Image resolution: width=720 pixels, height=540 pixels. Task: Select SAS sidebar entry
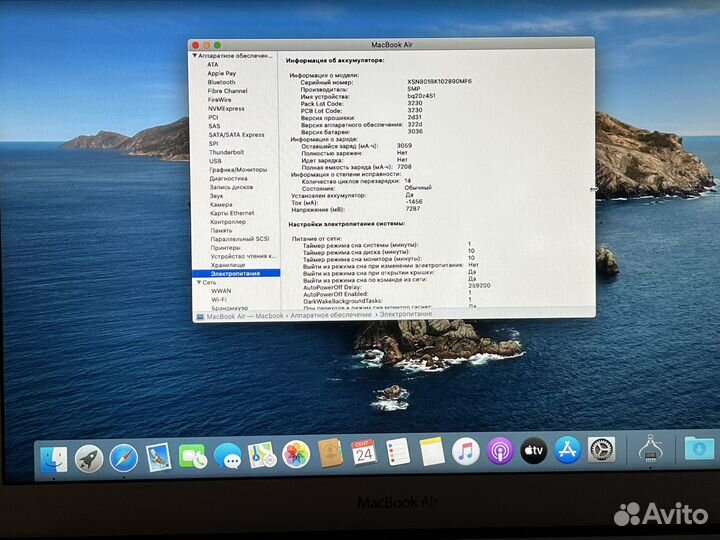coord(214,126)
